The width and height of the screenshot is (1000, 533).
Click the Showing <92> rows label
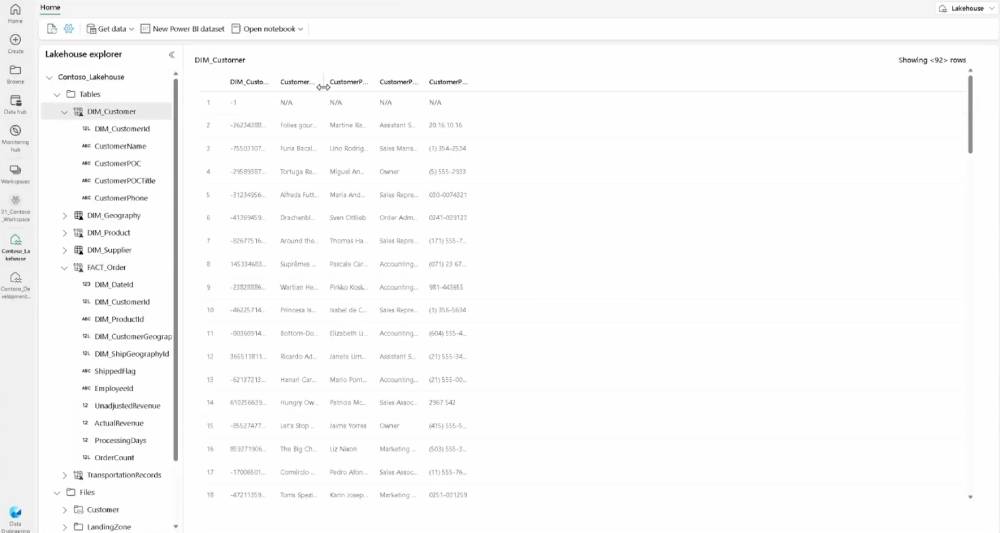tap(932, 60)
